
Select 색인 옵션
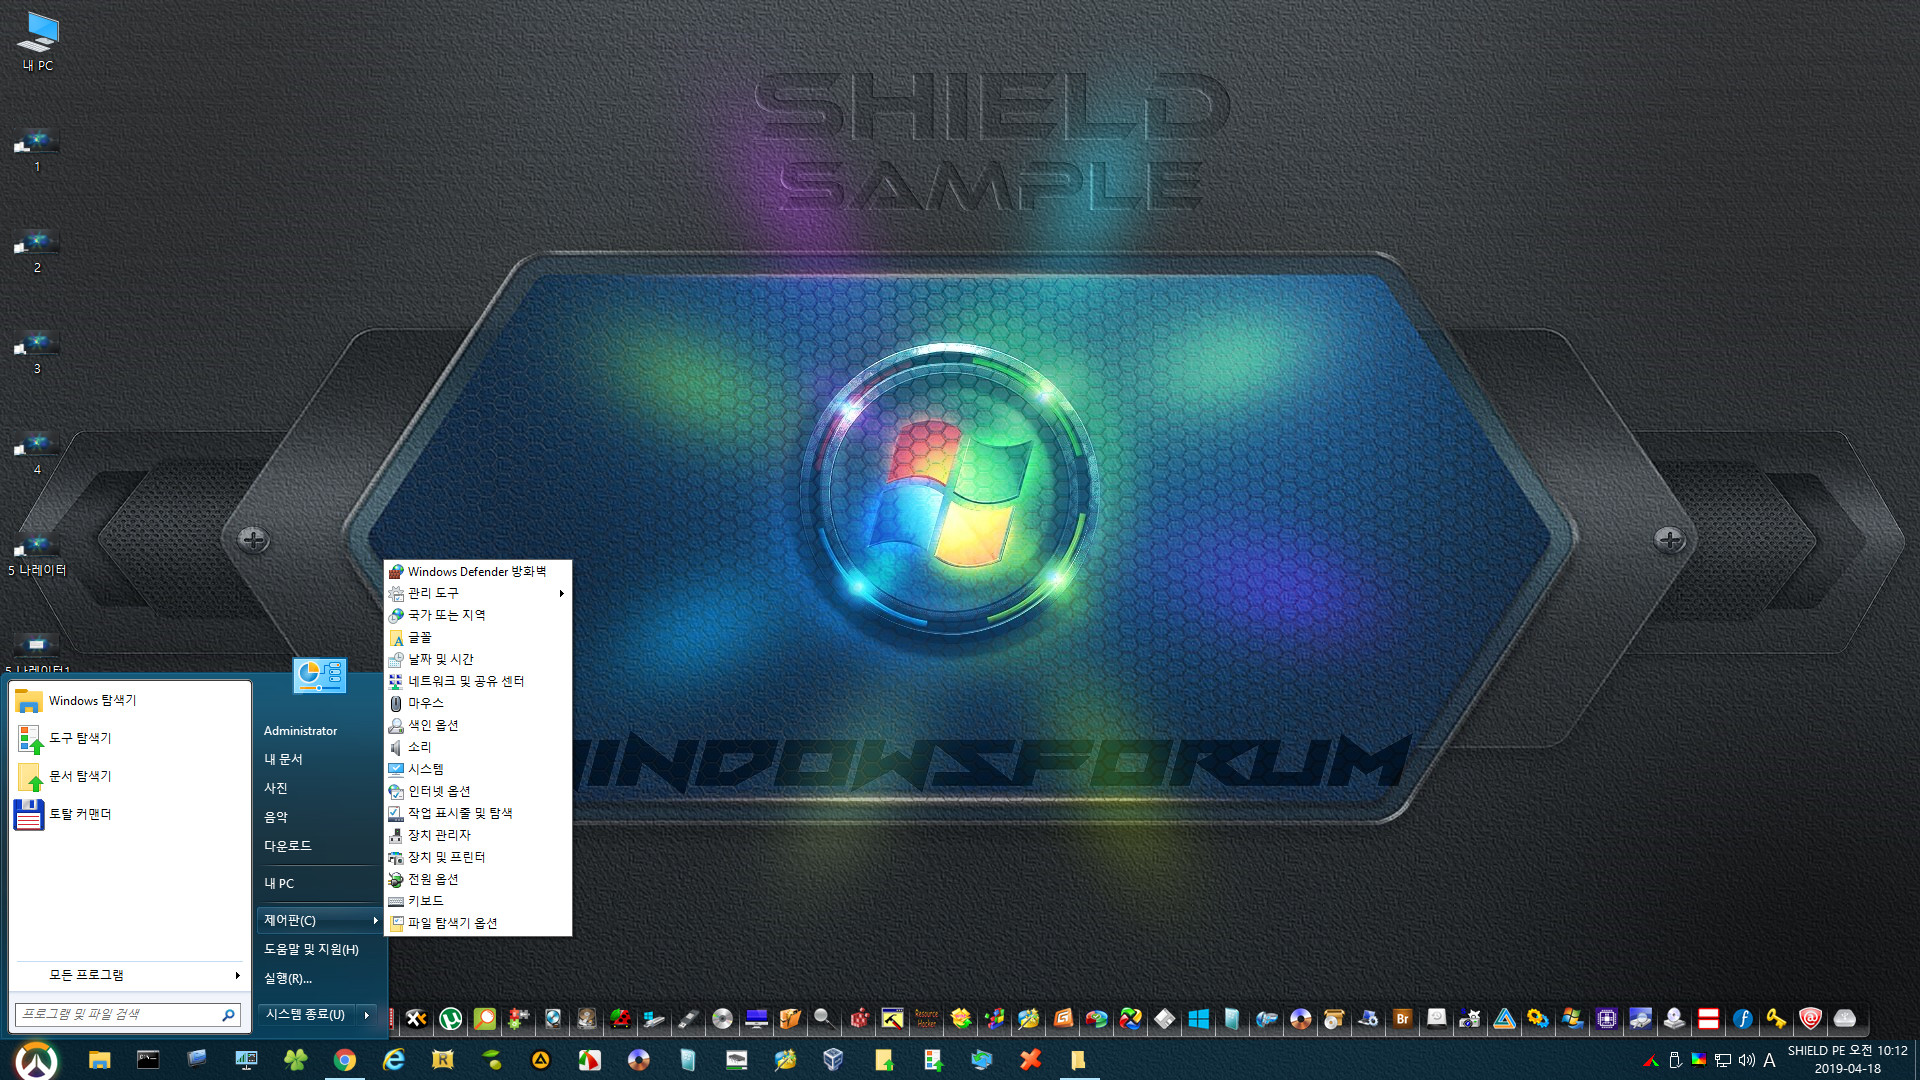478,725
